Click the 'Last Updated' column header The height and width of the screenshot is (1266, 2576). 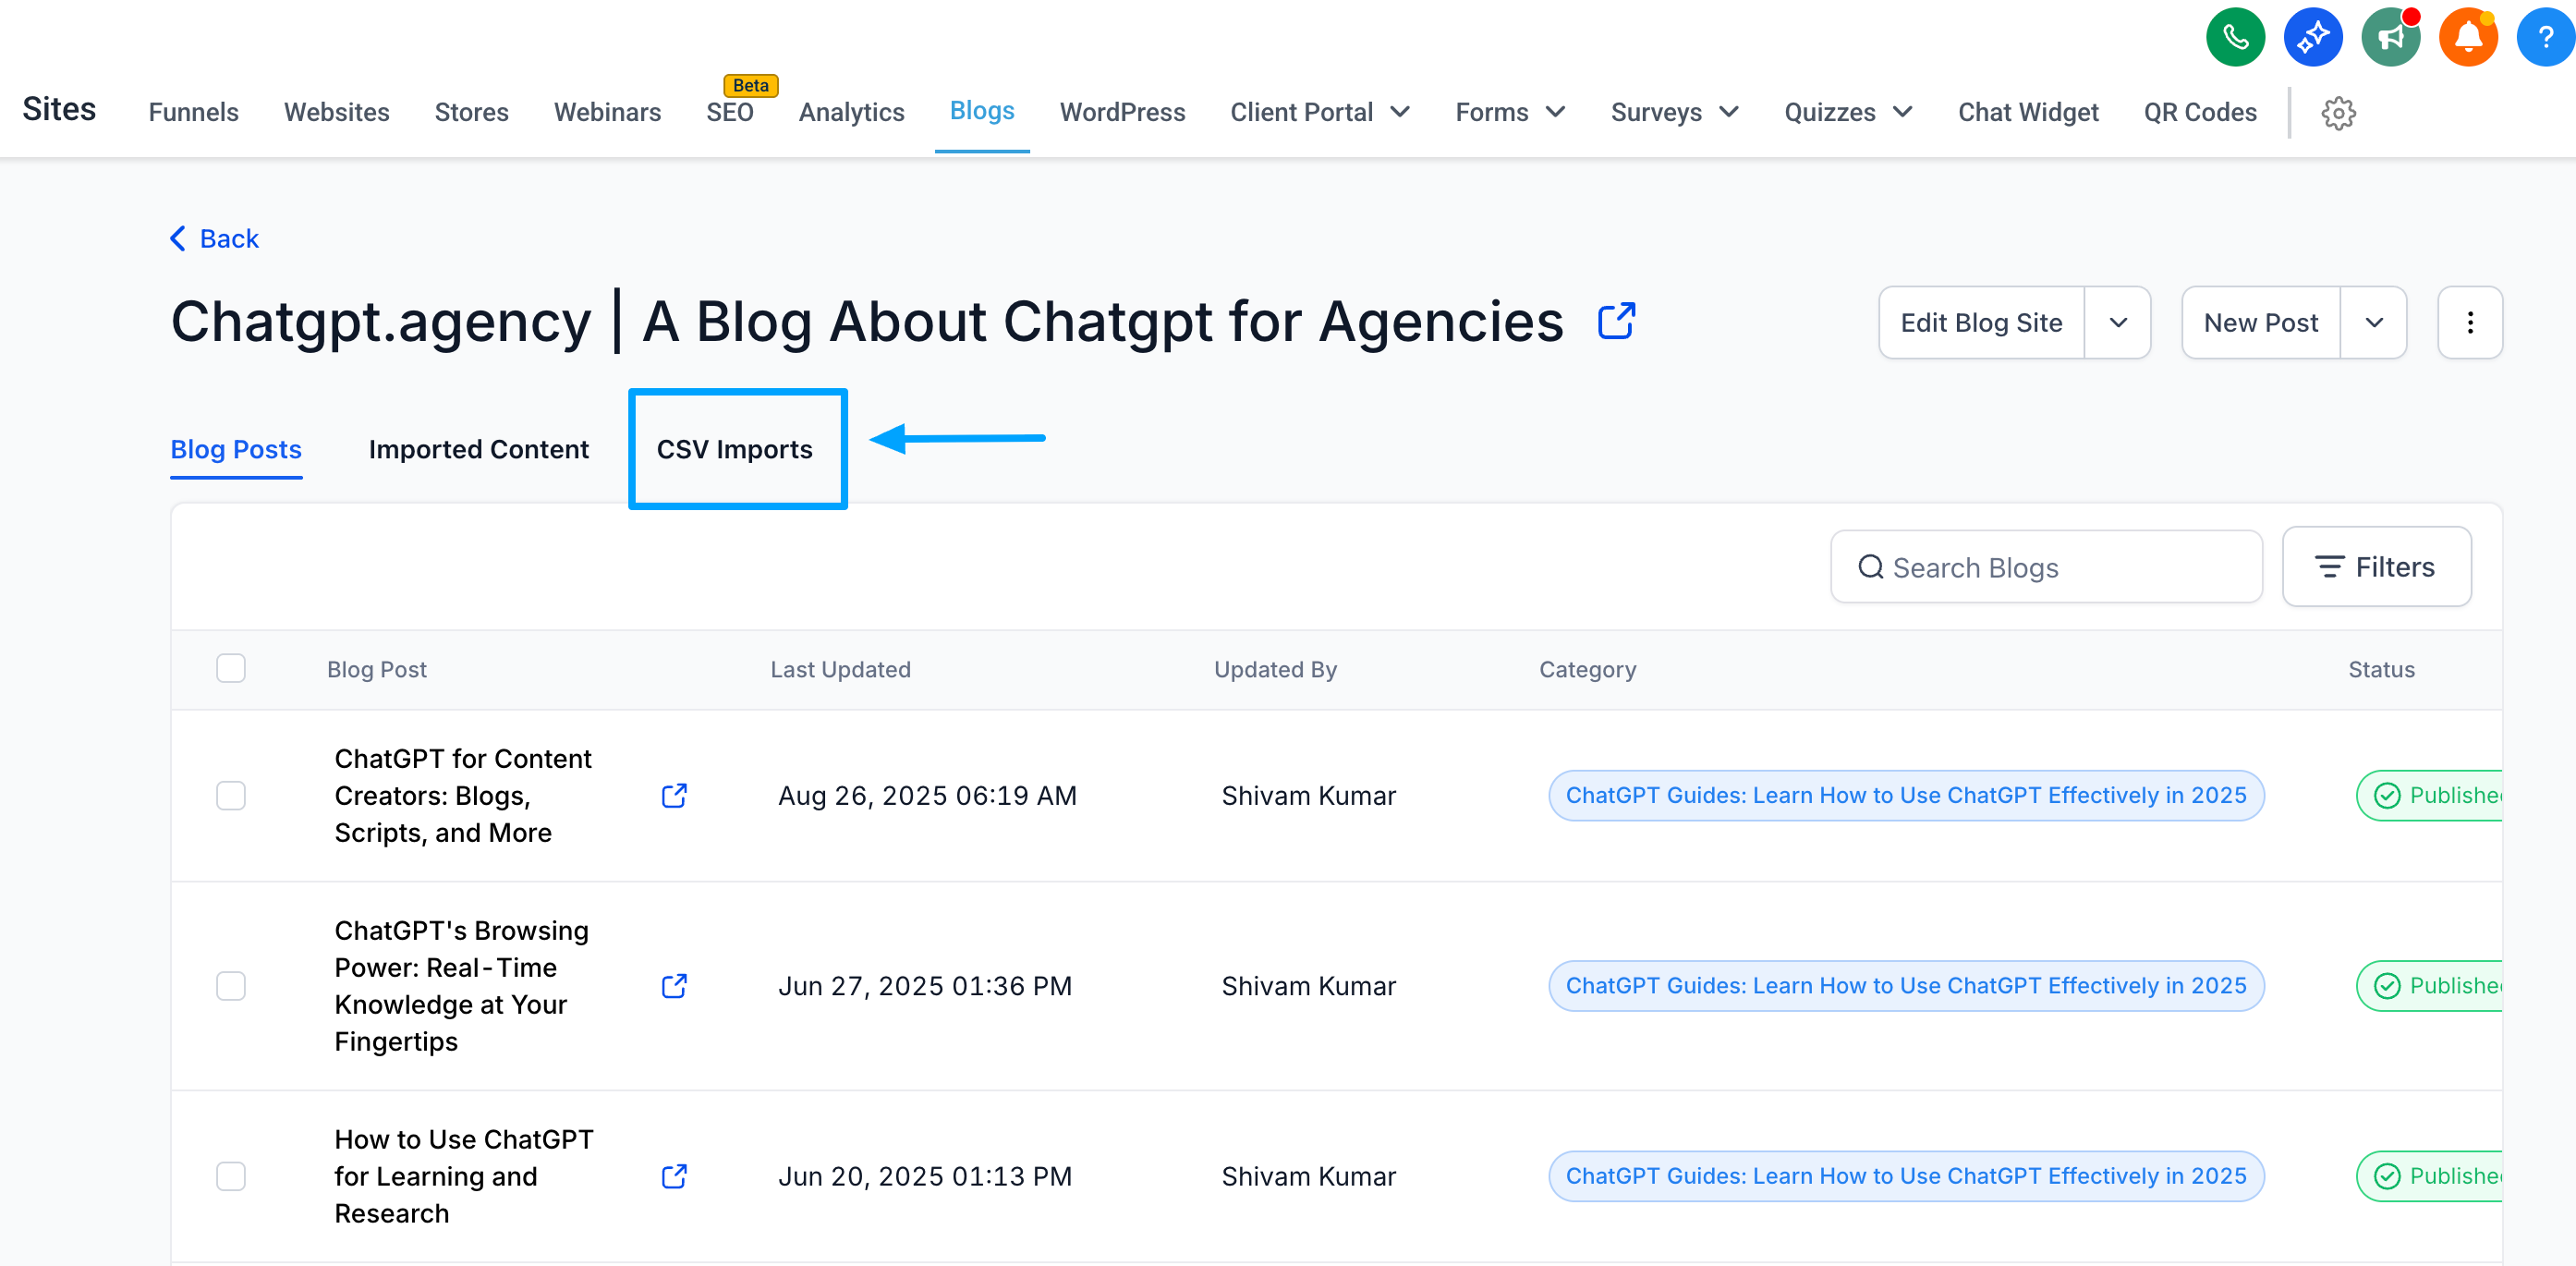[840, 669]
